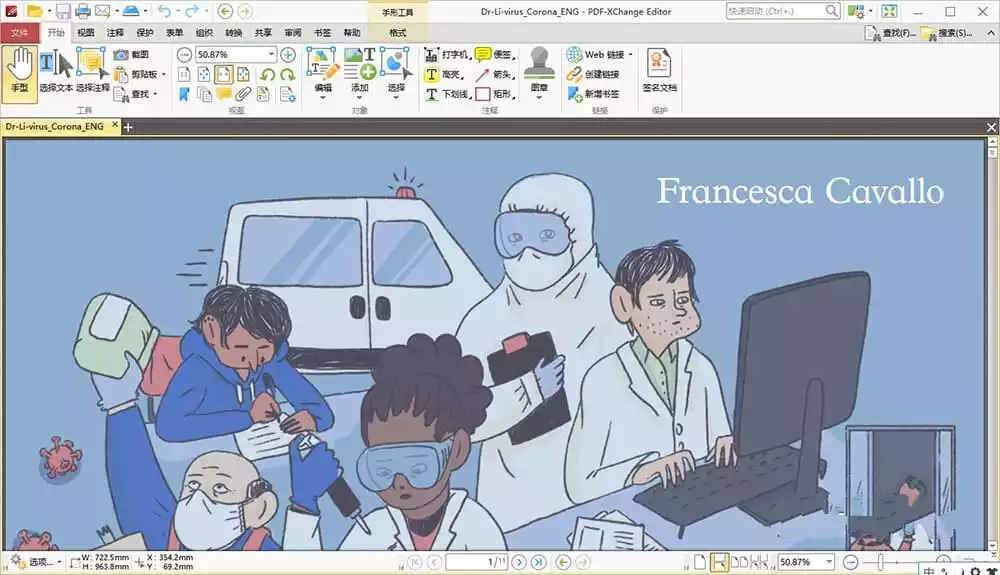
Task: Select the Hand tool (手型)
Action: click(20, 70)
